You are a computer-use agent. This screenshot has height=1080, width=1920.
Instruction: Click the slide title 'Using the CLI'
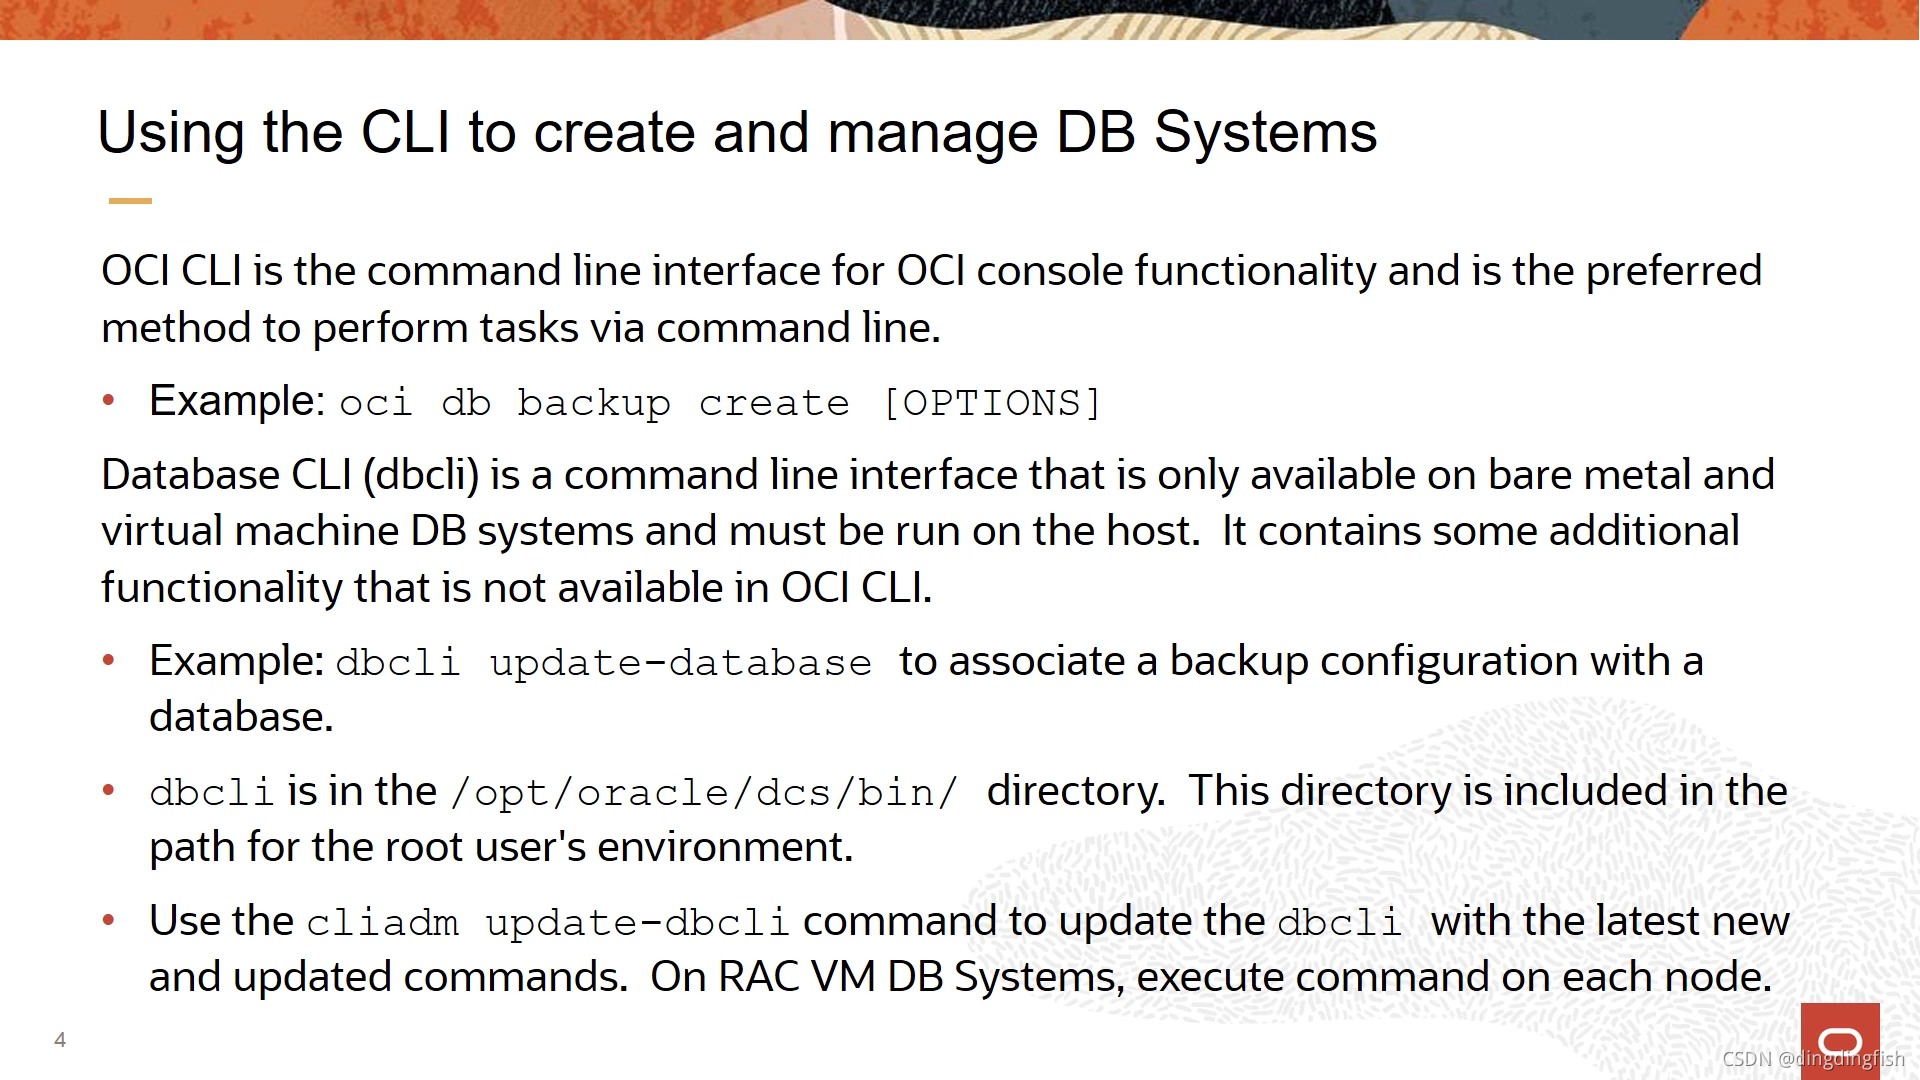click(x=736, y=132)
